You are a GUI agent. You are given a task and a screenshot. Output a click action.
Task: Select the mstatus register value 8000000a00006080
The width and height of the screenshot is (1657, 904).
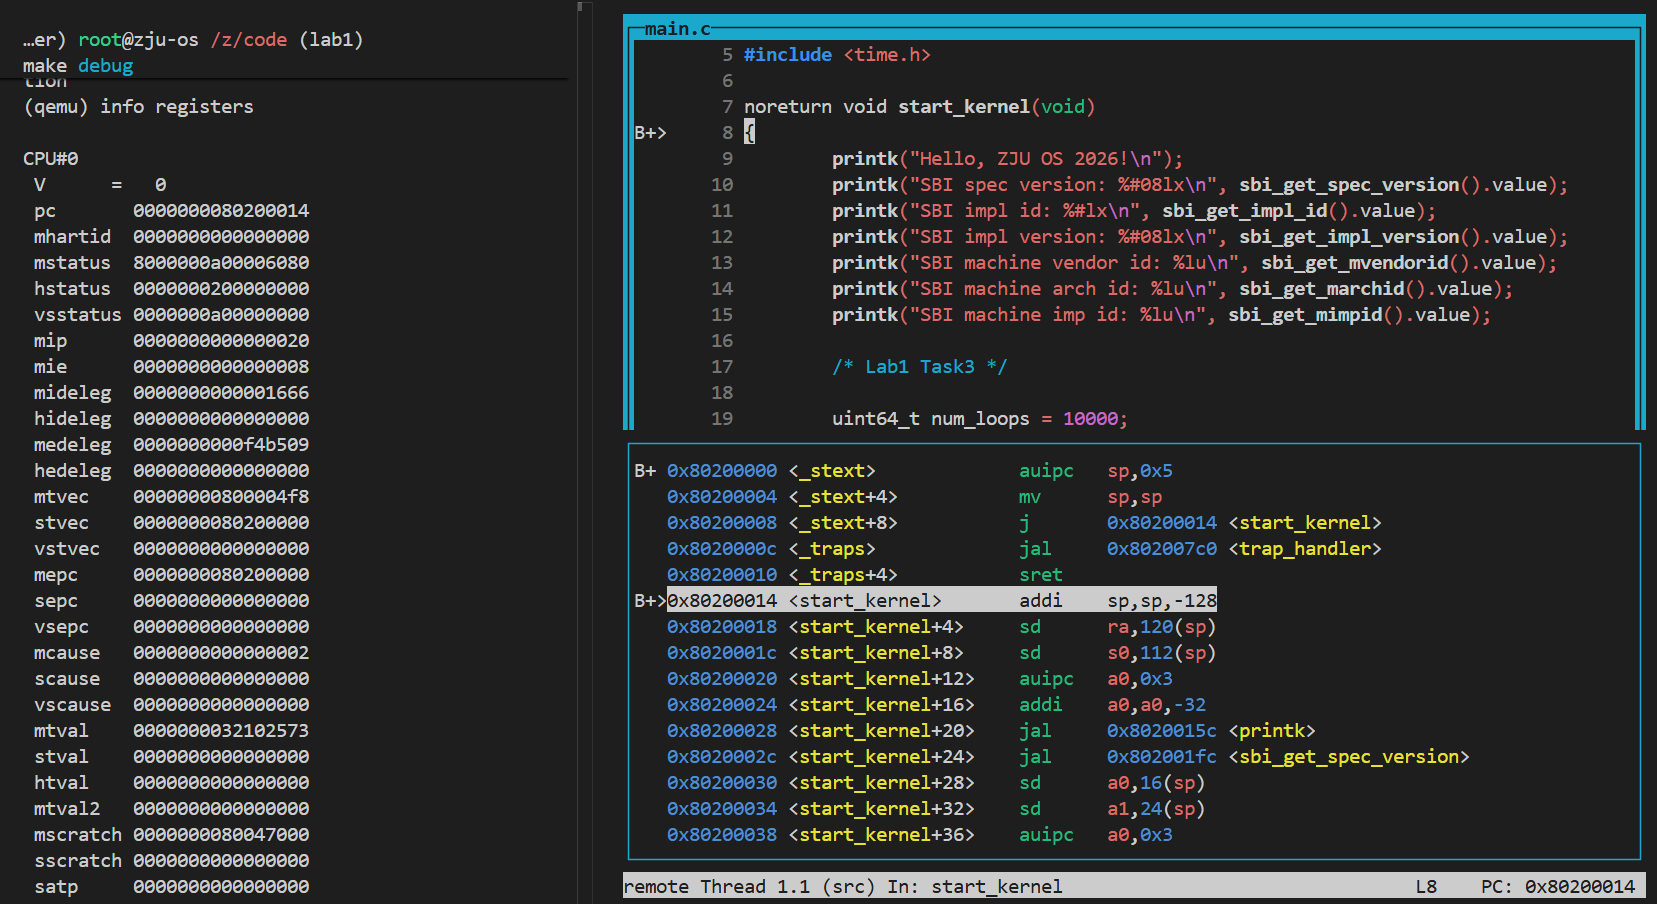[221, 263]
